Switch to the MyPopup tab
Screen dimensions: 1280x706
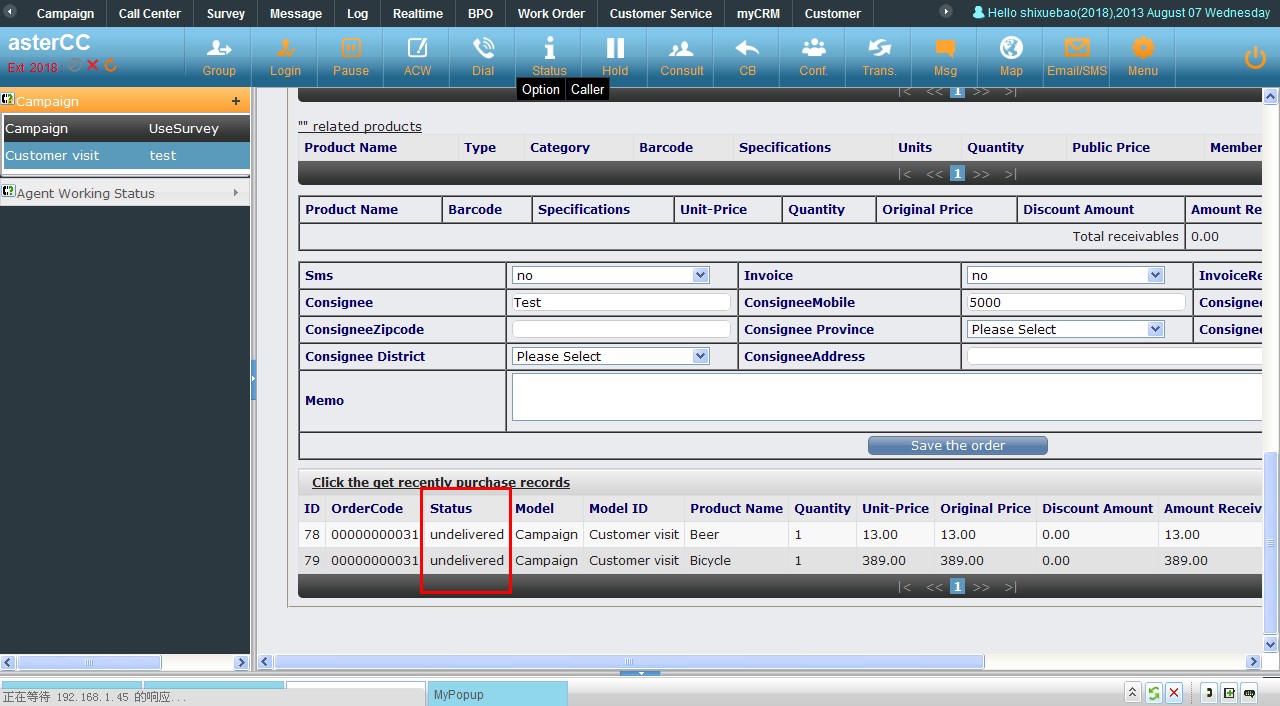tap(497, 694)
